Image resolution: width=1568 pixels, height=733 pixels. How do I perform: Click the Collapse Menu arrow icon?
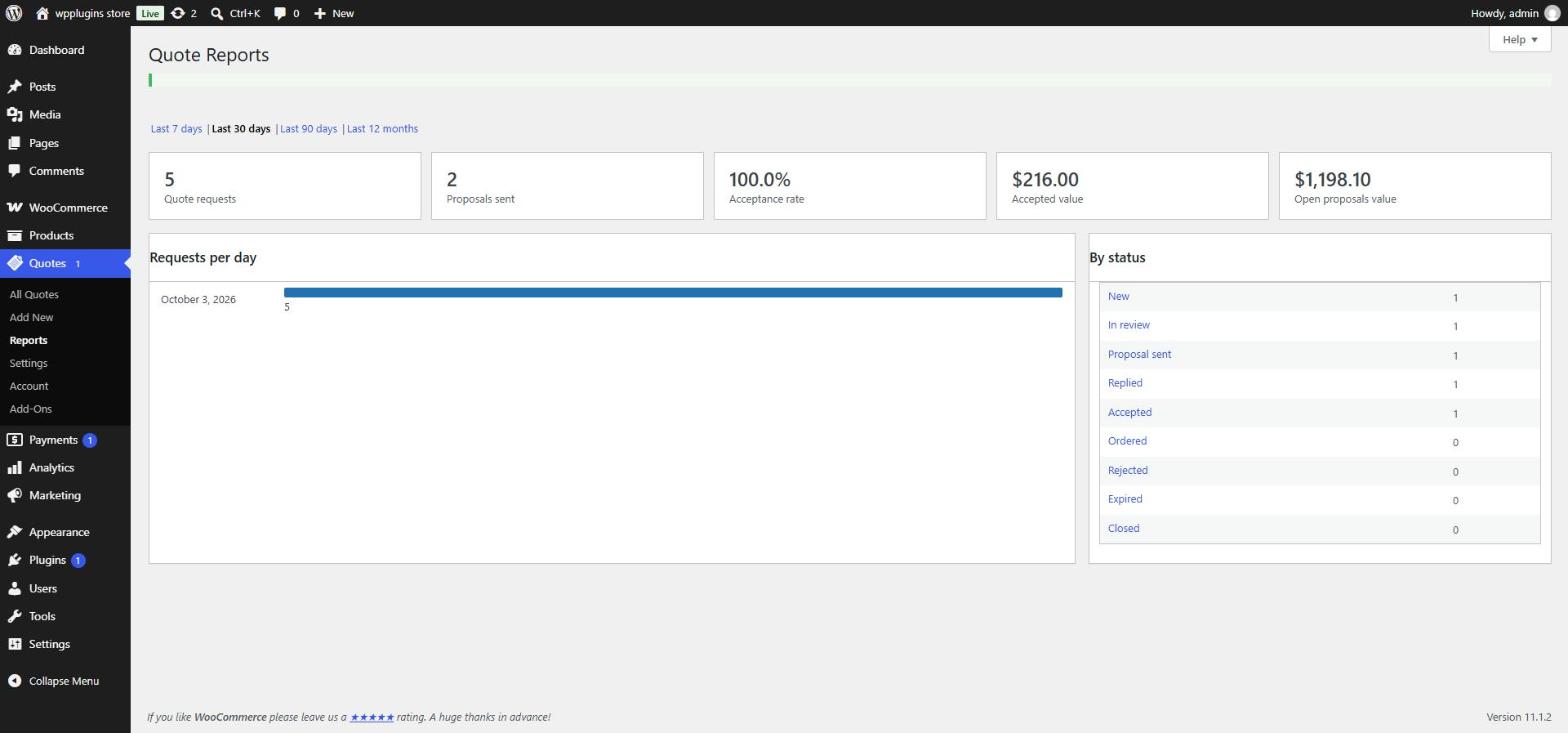click(15, 681)
